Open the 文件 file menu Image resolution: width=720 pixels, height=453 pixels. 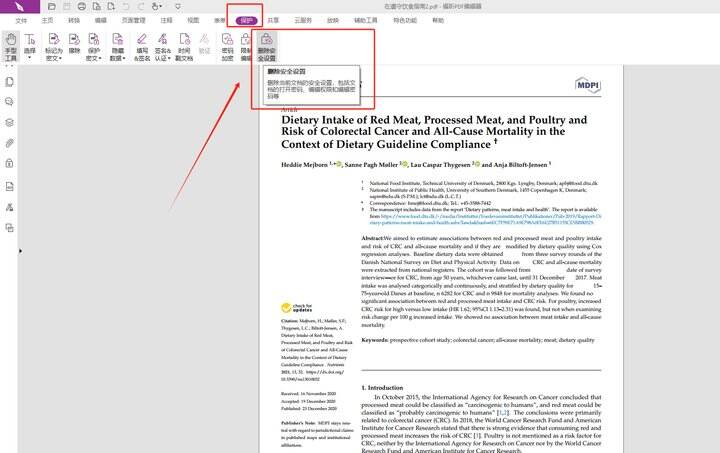21,21
